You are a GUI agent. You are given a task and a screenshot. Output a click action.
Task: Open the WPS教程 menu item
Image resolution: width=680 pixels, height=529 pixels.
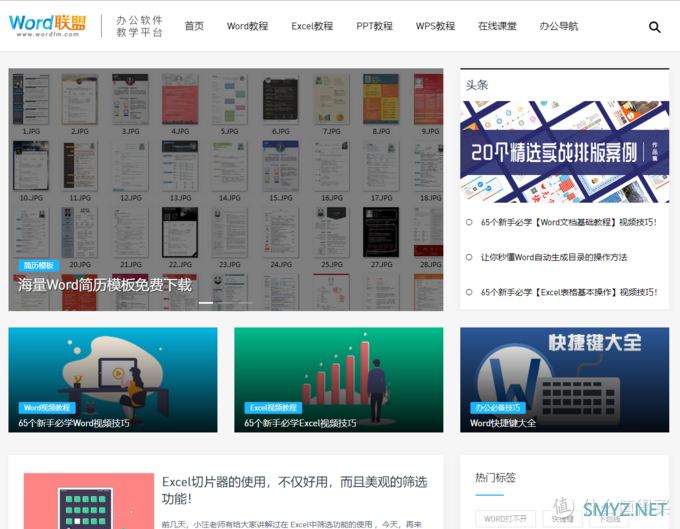pyautogui.click(x=435, y=26)
